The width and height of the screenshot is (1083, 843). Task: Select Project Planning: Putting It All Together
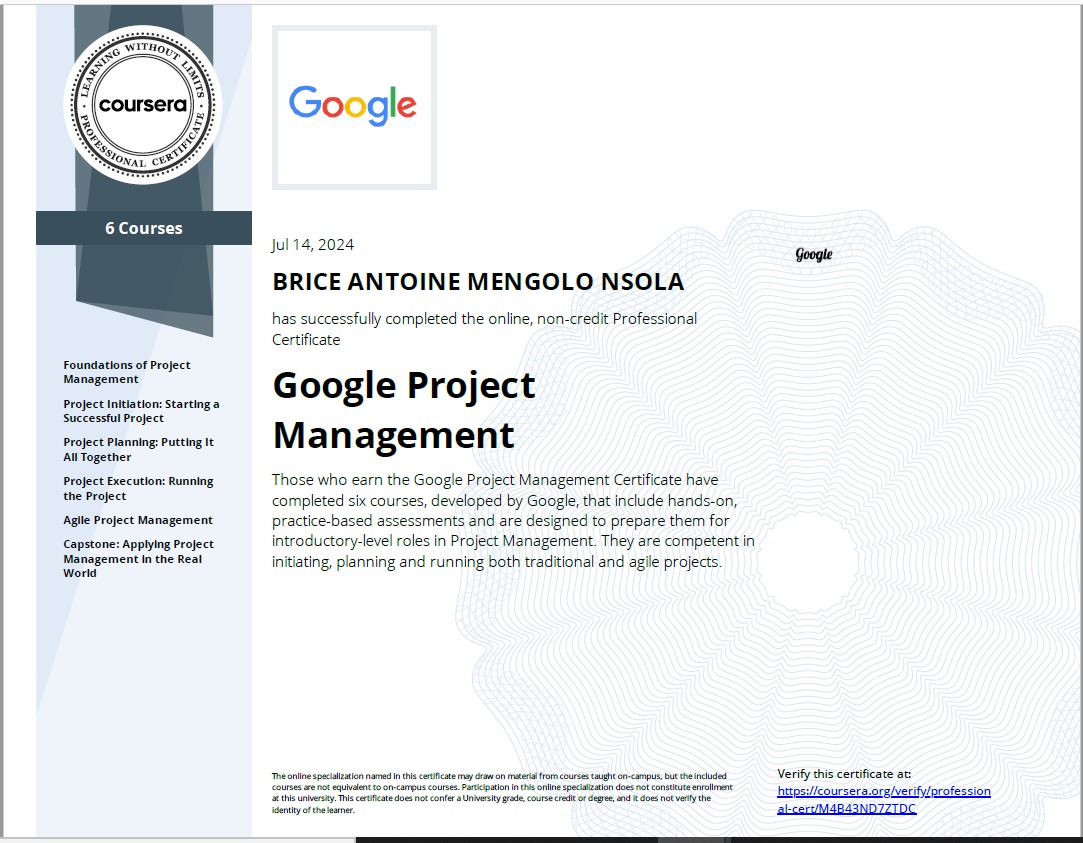click(138, 449)
